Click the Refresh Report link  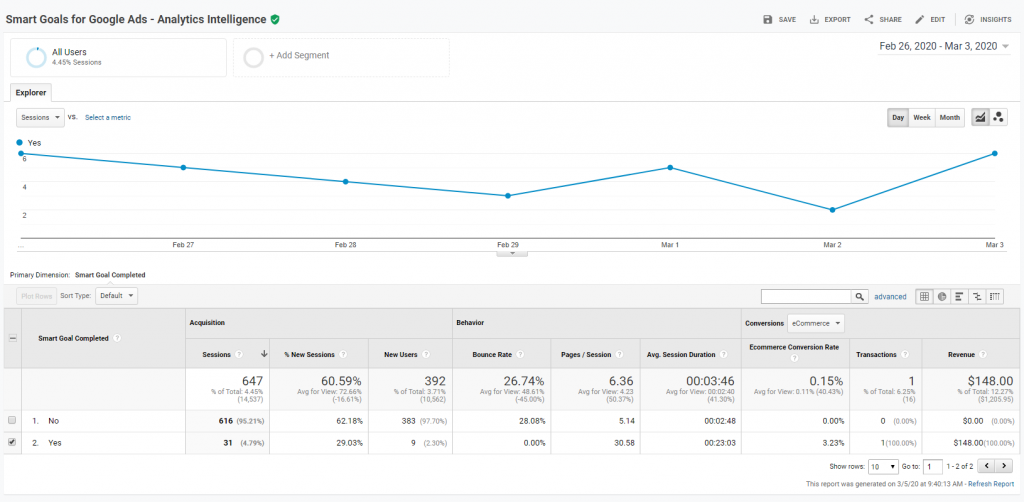pos(991,484)
